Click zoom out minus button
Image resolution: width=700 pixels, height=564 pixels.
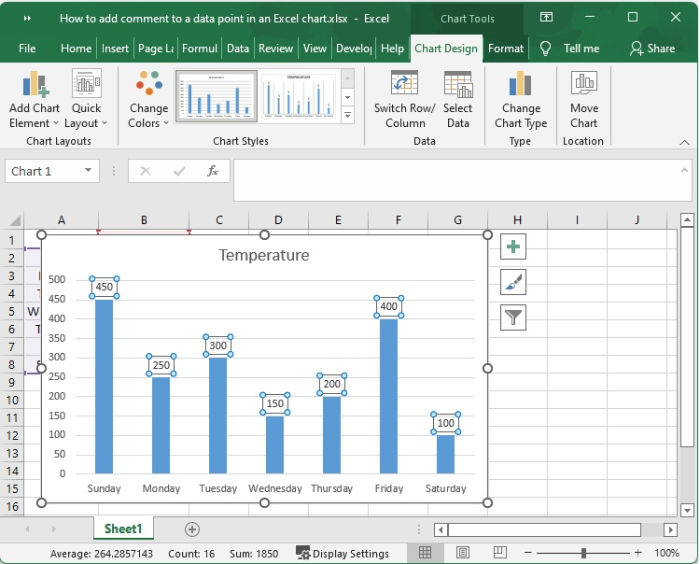pyautogui.click(x=528, y=553)
